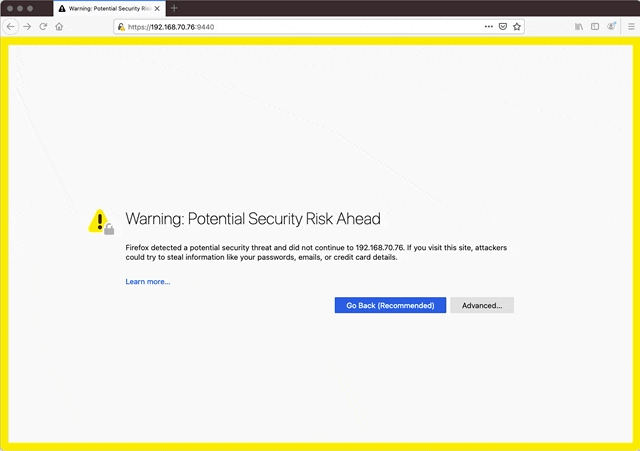Open page actions three-dot menu
The width and height of the screenshot is (640, 451).
[x=489, y=27]
